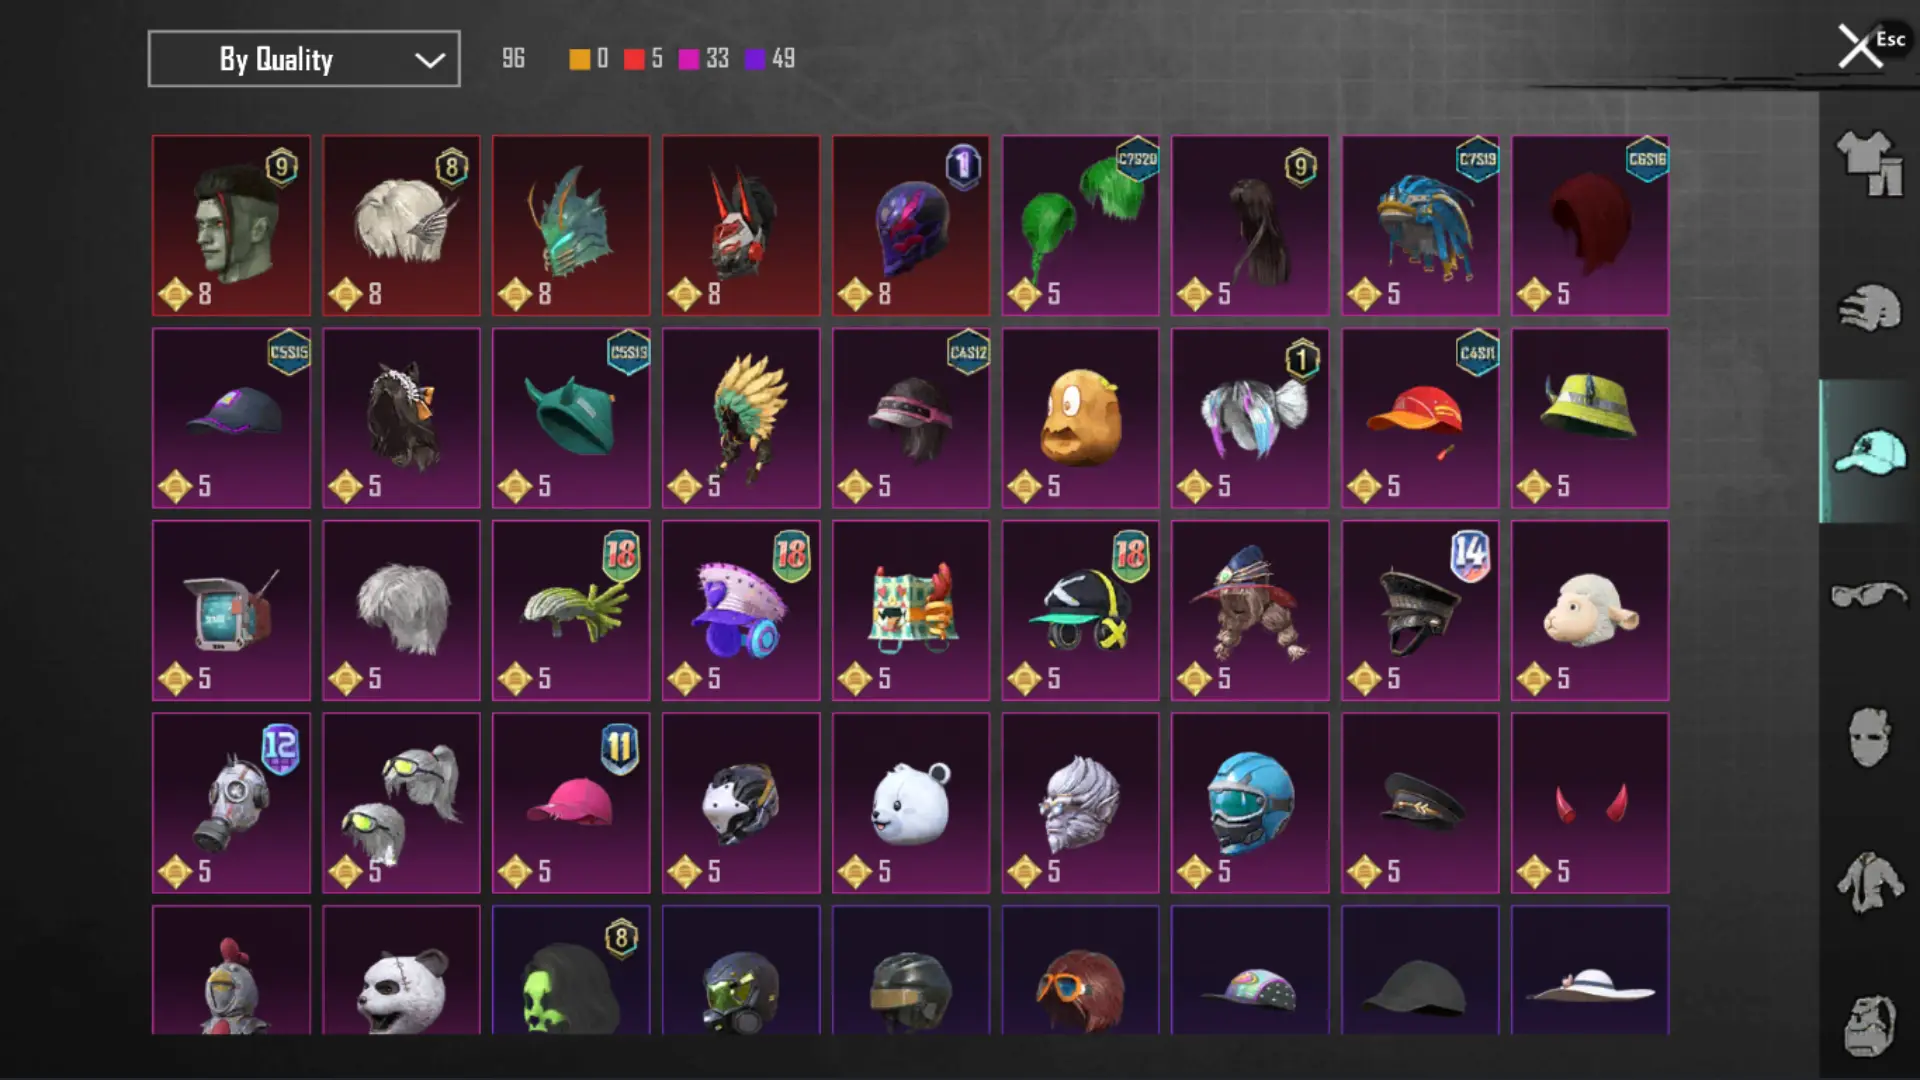Image resolution: width=1920 pixels, height=1080 pixels.
Task: Open the backpack category icon at bottom
Action: [x=1869, y=1025]
